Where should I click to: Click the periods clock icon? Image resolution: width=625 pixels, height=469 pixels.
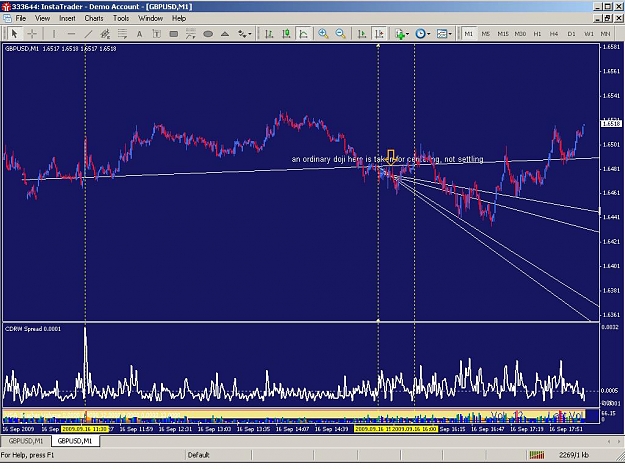coord(420,34)
